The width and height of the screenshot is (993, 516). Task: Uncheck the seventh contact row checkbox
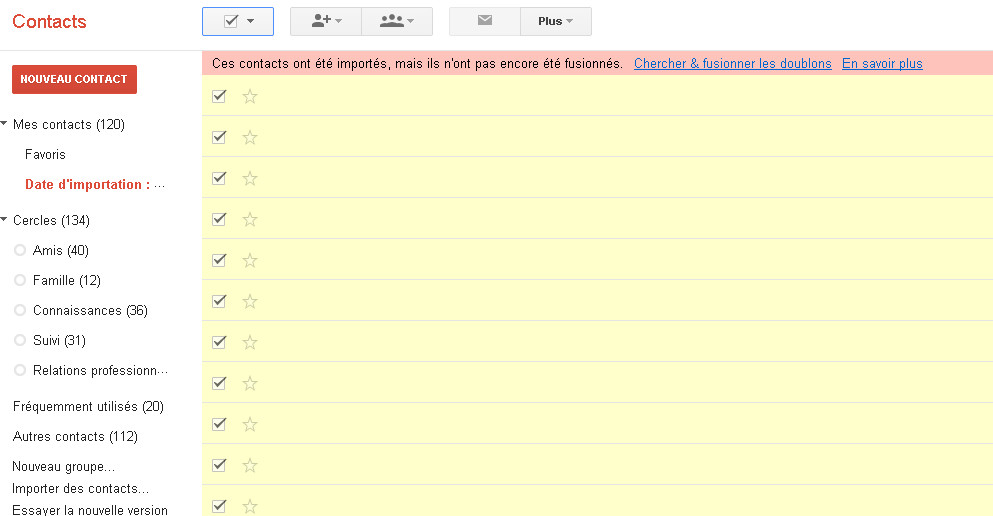(219, 342)
